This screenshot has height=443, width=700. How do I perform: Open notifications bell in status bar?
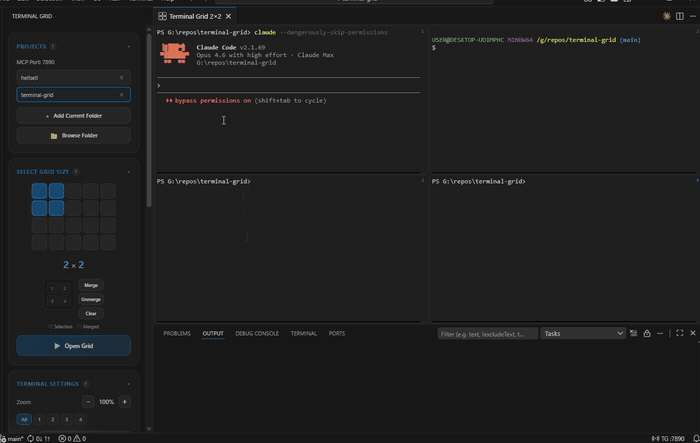pyautogui.click(x=696, y=439)
